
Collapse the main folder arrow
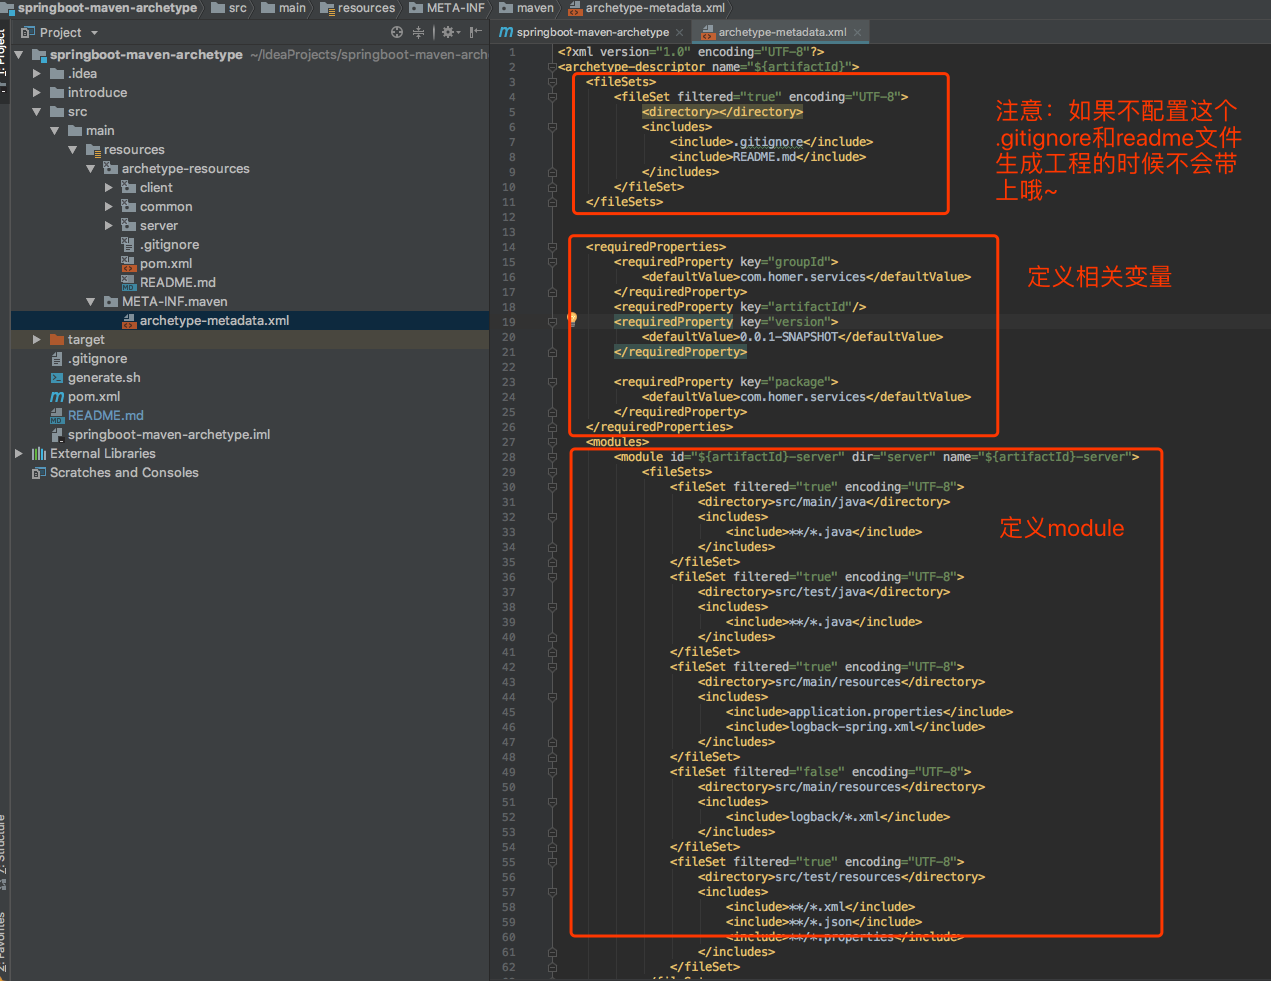coord(55,131)
